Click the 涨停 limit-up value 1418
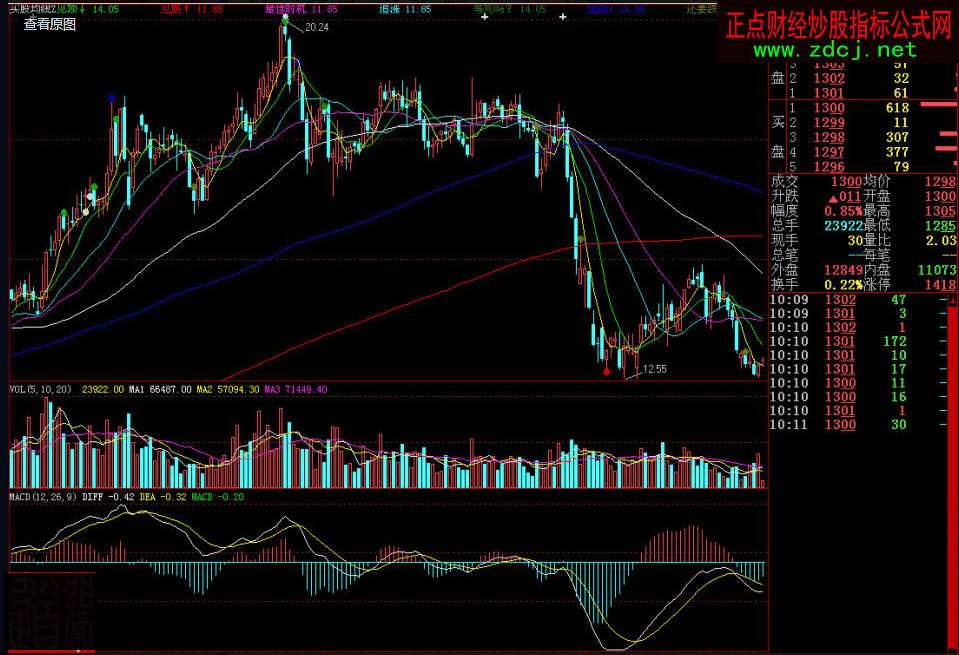The width and height of the screenshot is (959, 655). click(936, 285)
